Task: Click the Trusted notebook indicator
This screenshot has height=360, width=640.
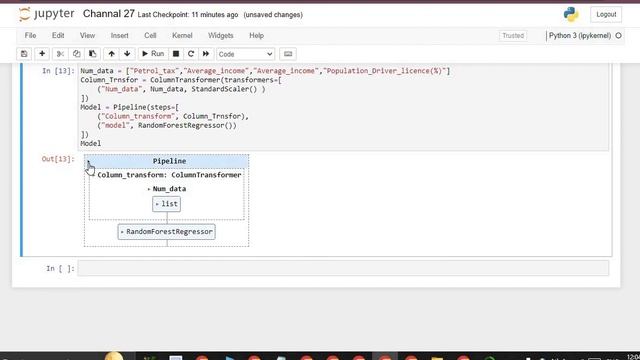Action: [x=513, y=36]
